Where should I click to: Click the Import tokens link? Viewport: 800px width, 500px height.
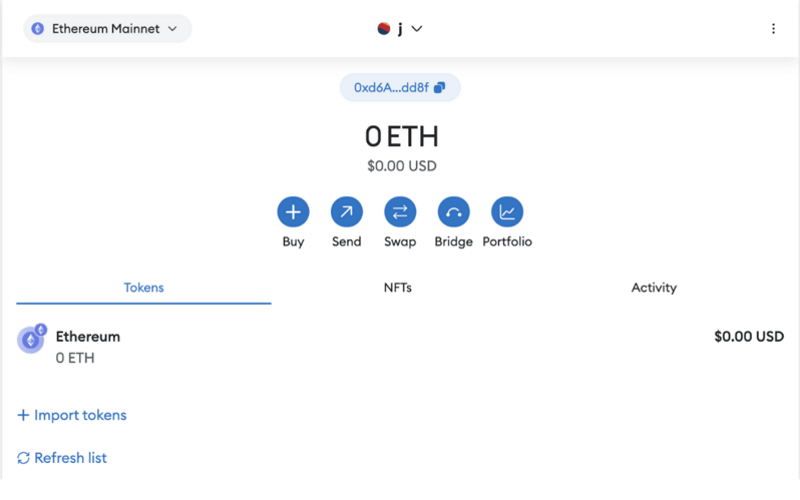[72, 415]
